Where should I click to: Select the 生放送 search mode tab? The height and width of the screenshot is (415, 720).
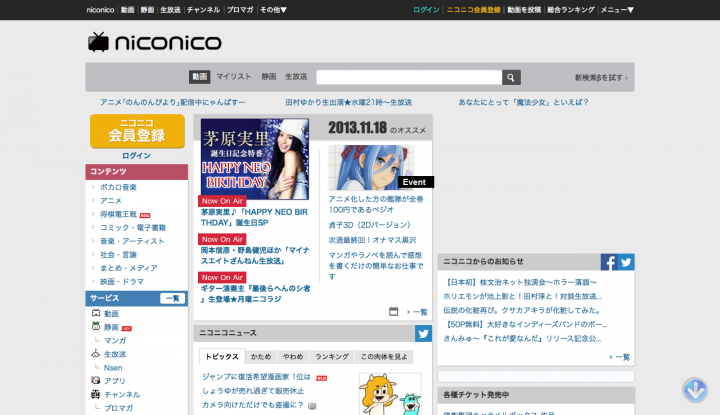(296, 77)
